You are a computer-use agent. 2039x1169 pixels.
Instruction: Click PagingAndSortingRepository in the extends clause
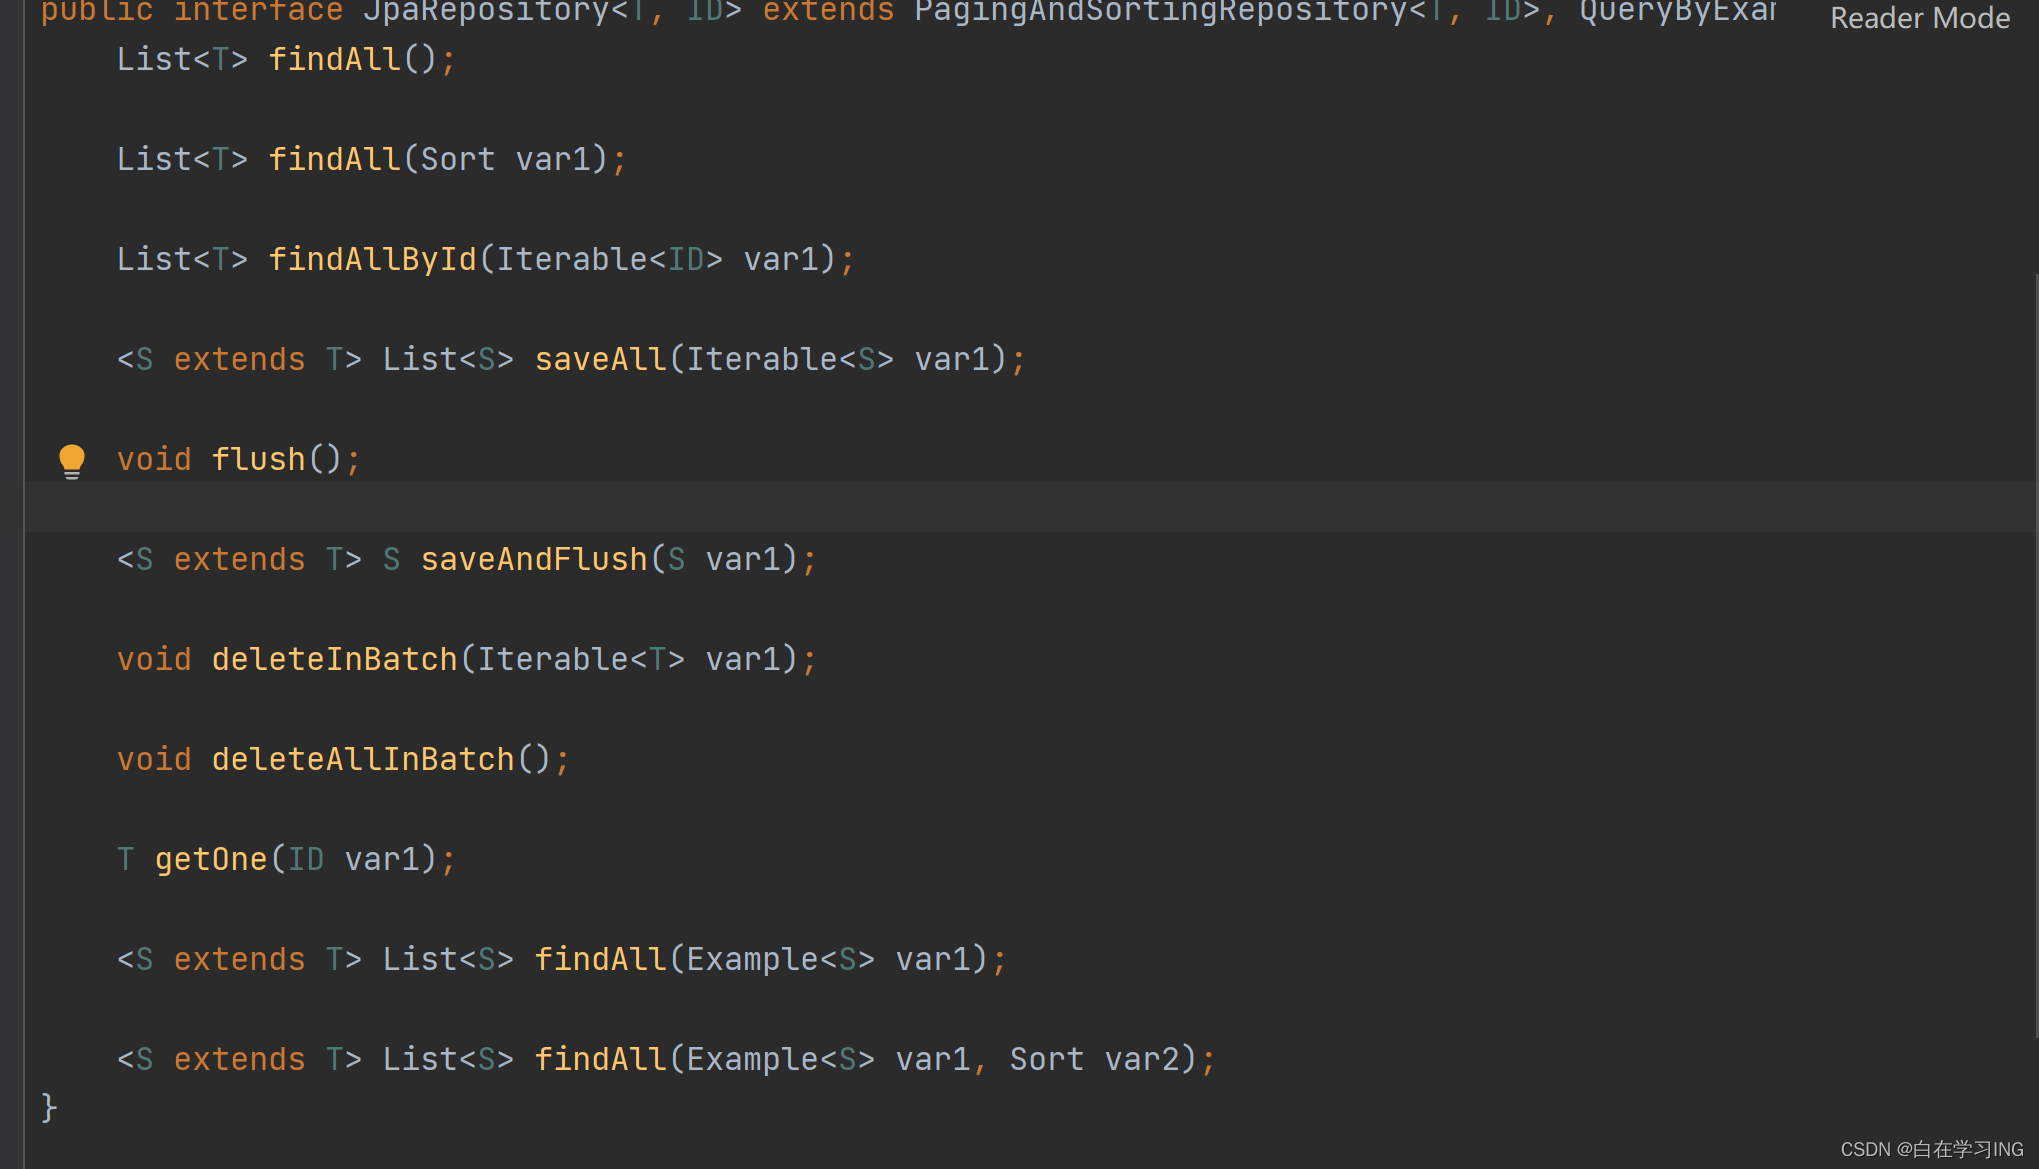pyautogui.click(x=1160, y=12)
